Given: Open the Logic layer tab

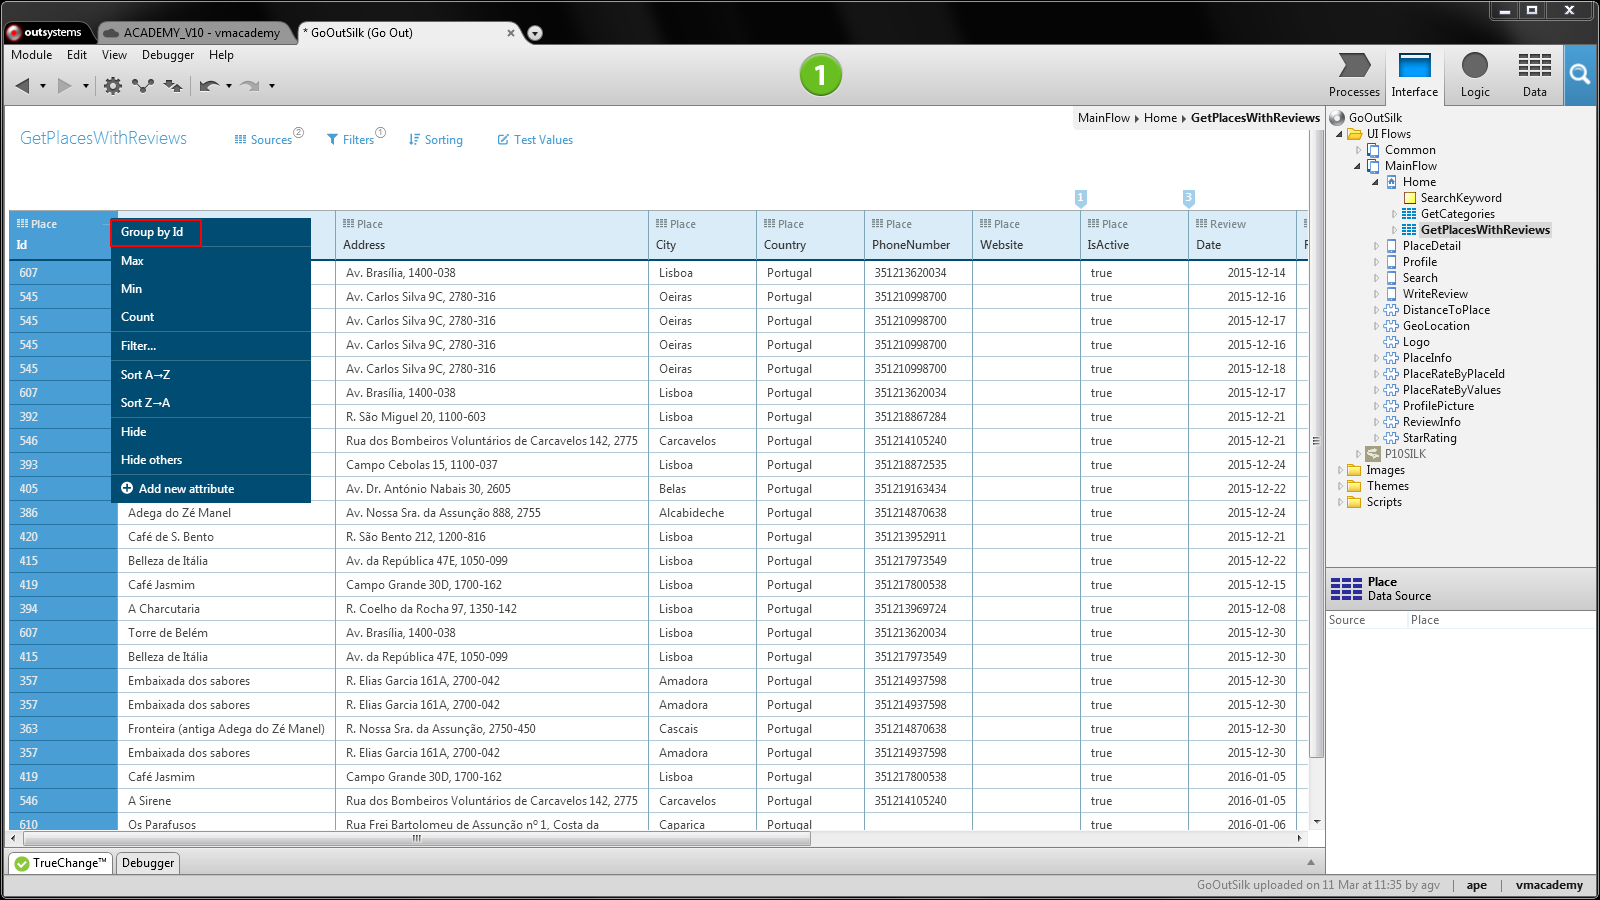Looking at the screenshot, I should tap(1474, 75).
